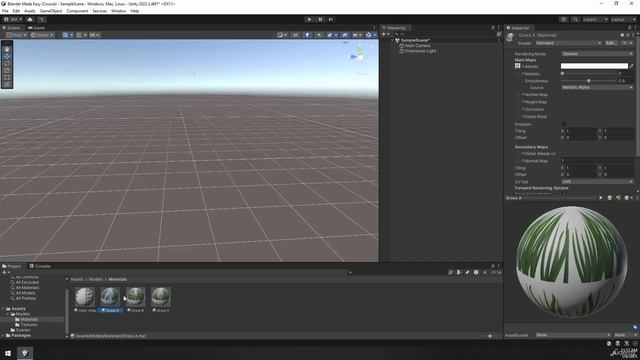Click the Play button
The width and height of the screenshot is (640, 360).
point(309,19)
